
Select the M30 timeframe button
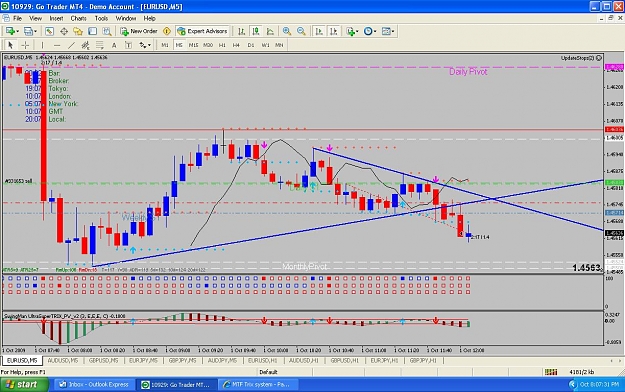(208, 45)
